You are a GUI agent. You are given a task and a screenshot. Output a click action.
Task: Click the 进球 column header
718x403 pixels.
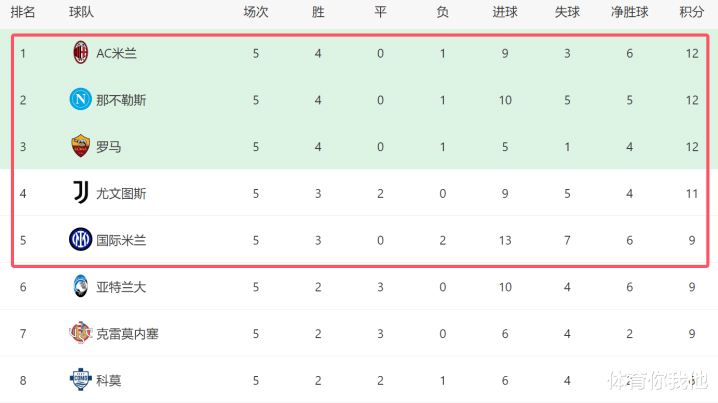coord(505,13)
